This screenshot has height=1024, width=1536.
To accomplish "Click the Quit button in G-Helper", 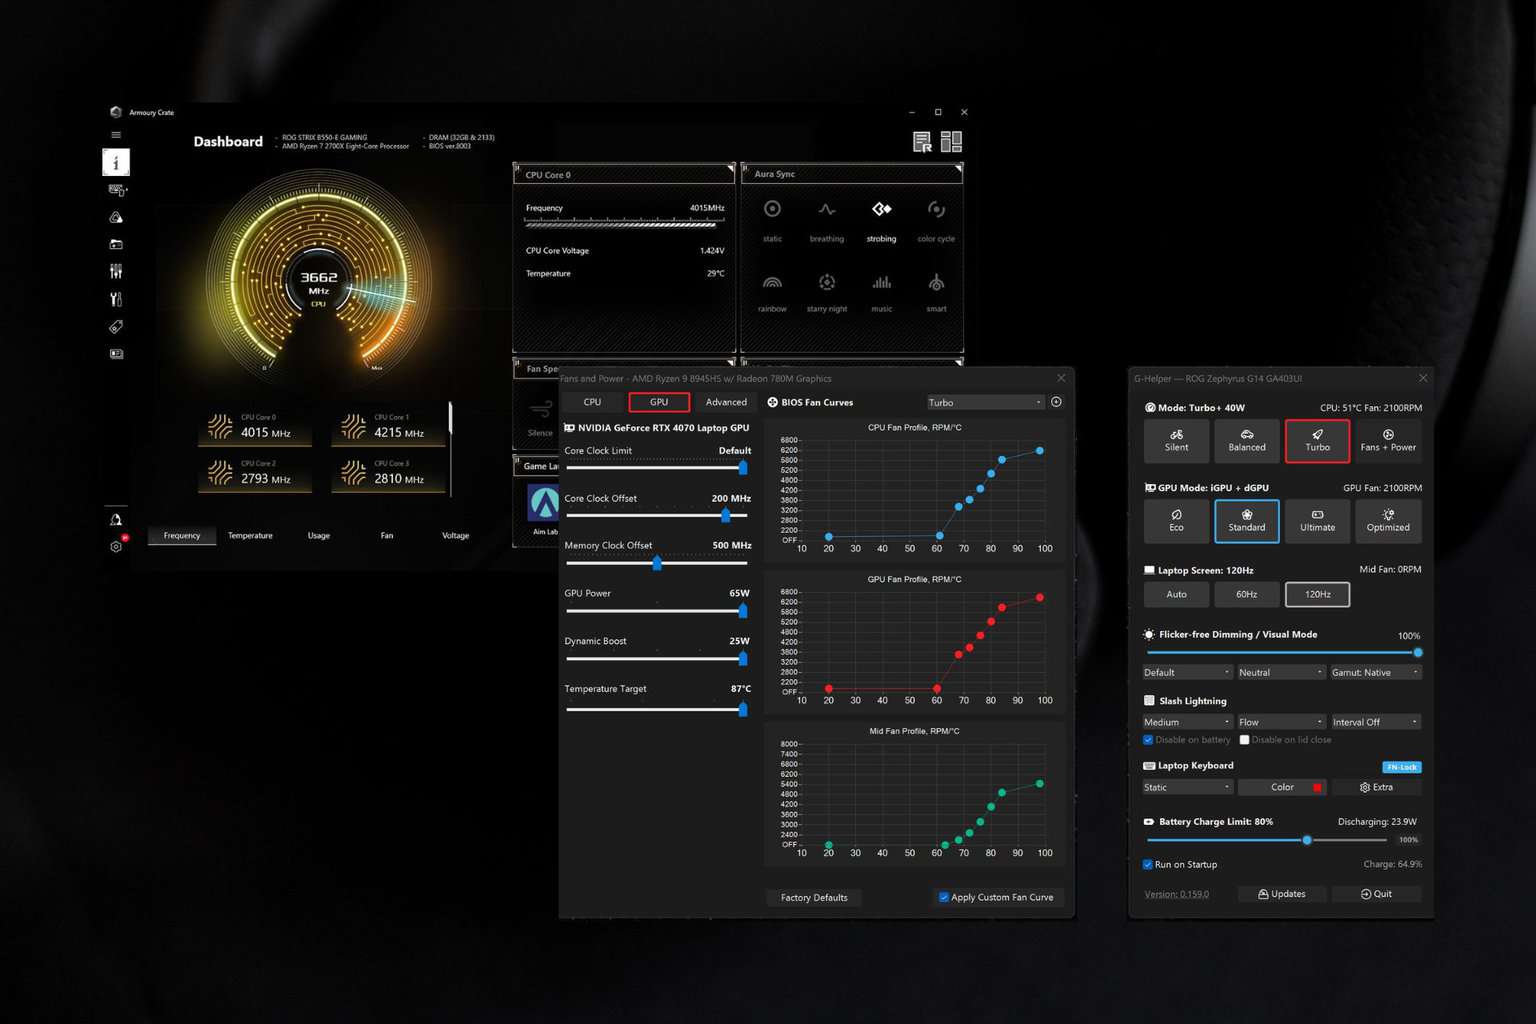I will pyautogui.click(x=1376, y=894).
